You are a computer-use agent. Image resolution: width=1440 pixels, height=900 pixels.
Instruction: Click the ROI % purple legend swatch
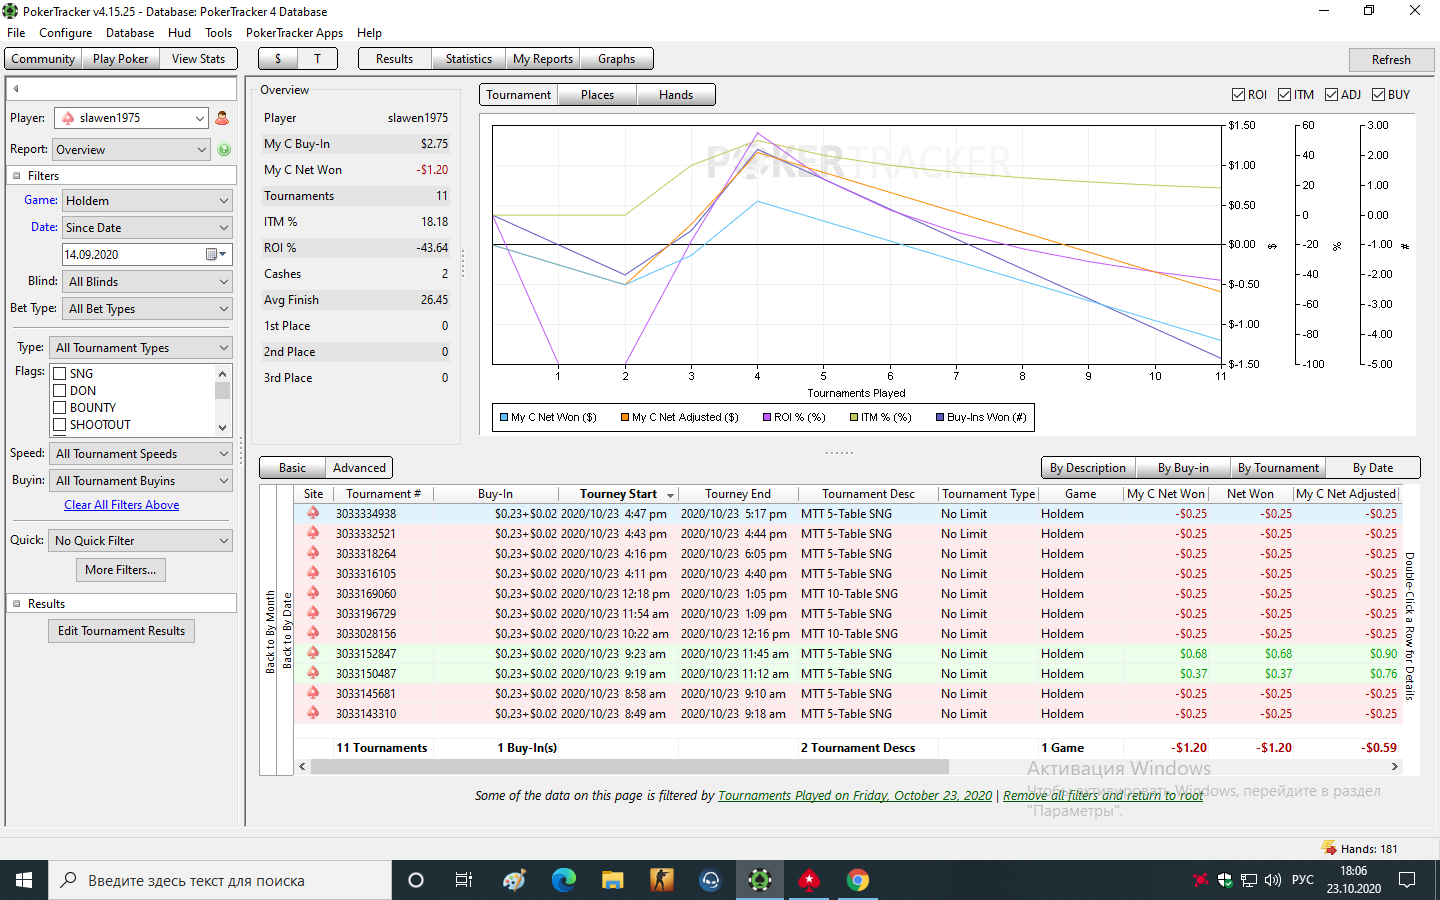[767, 417]
